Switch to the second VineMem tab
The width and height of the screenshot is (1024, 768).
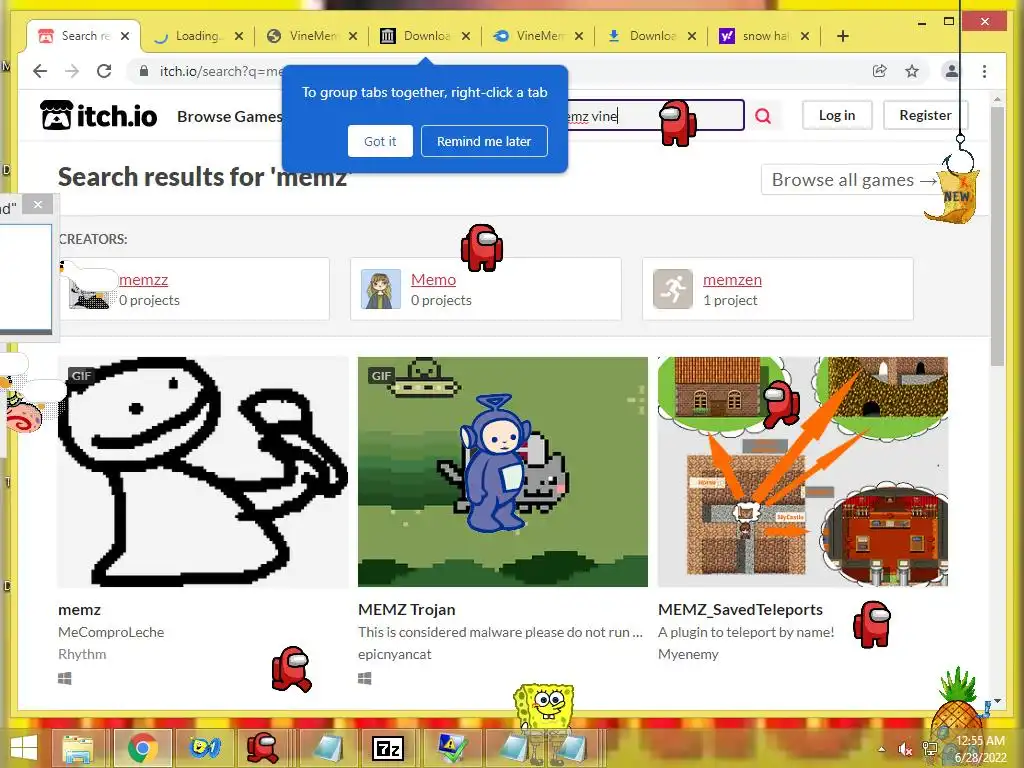pyautogui.click(x=537, y=36)
